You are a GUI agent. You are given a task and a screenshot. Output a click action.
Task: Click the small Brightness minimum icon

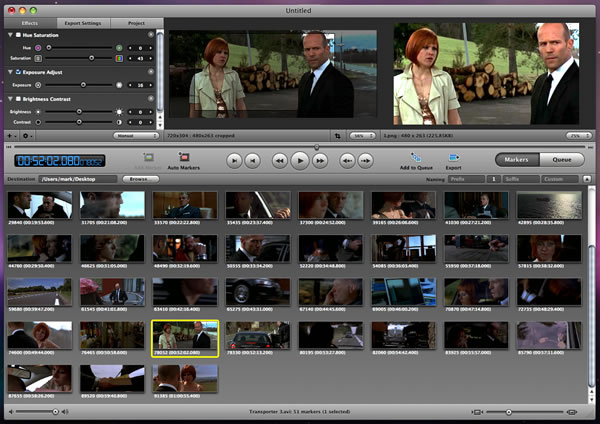pos(38,112)
